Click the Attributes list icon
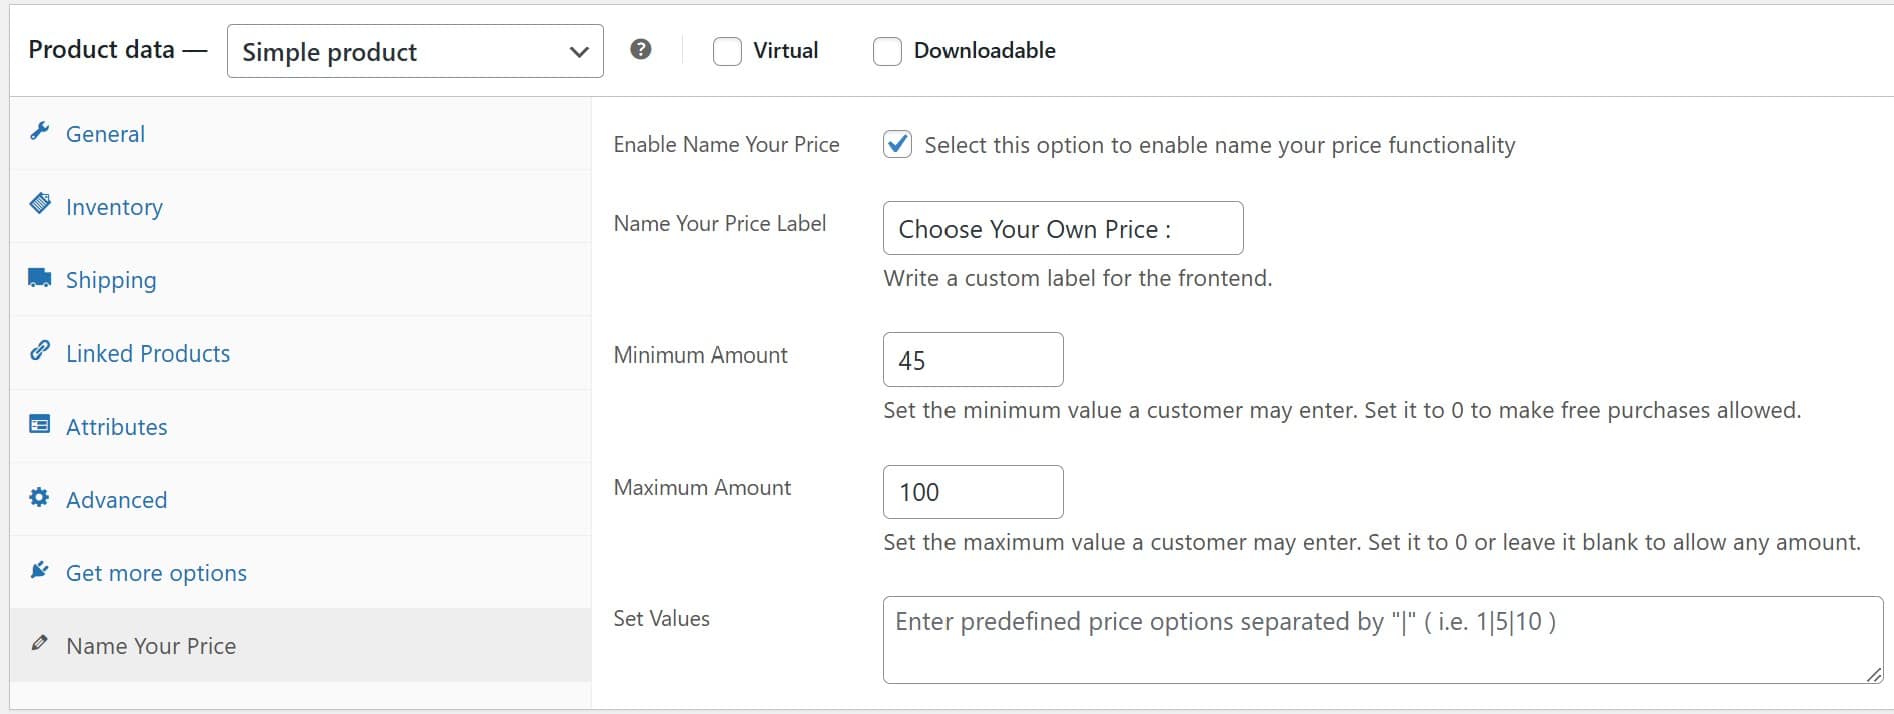Image resolution: width=1894 pixels, height=714 pixels. 39,424
